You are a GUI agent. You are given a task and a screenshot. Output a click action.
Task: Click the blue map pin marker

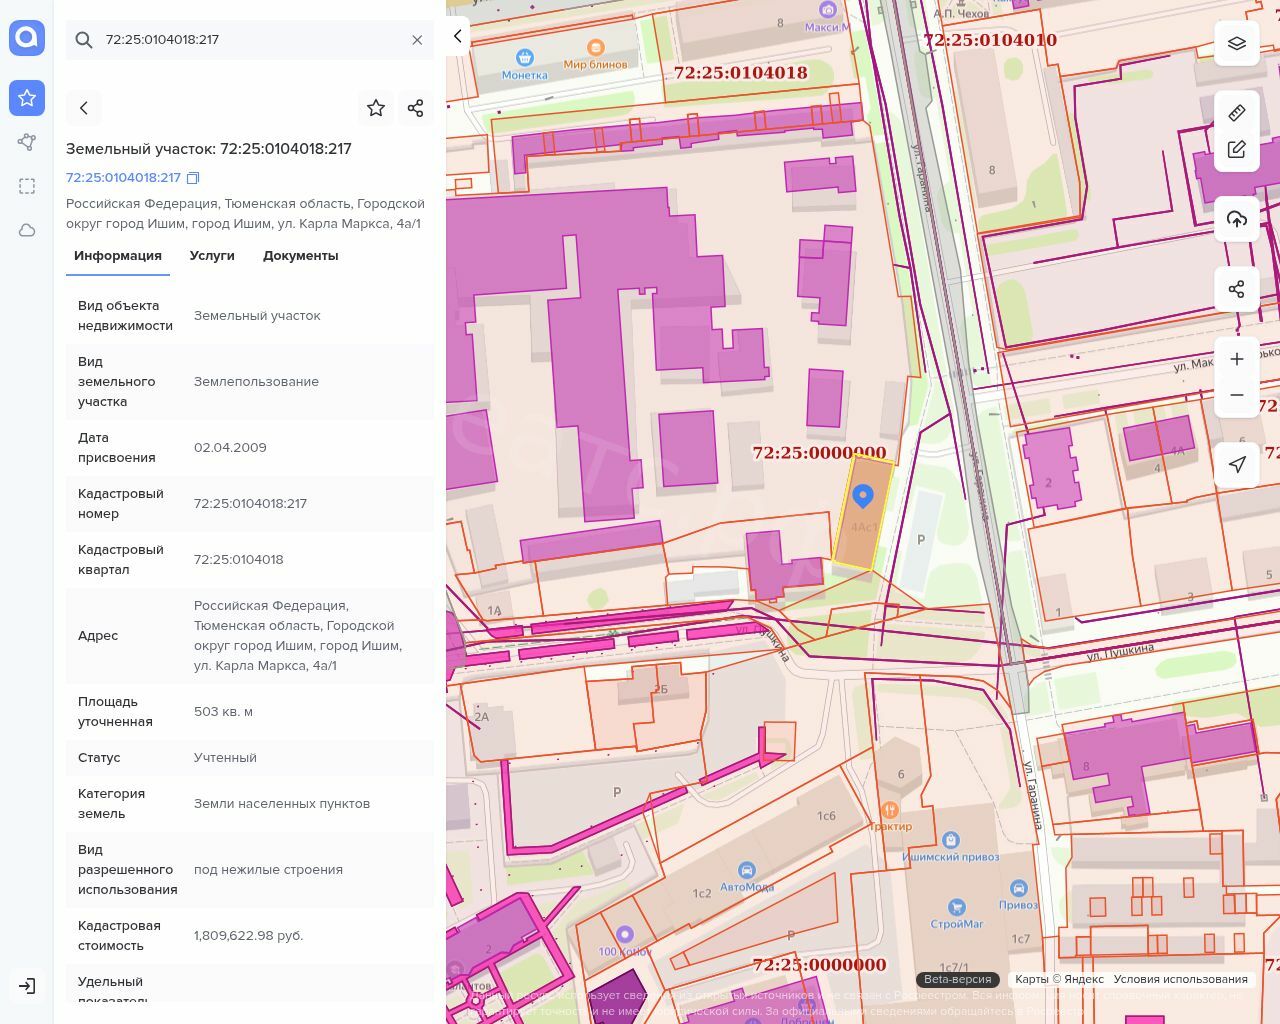point(862,495)
